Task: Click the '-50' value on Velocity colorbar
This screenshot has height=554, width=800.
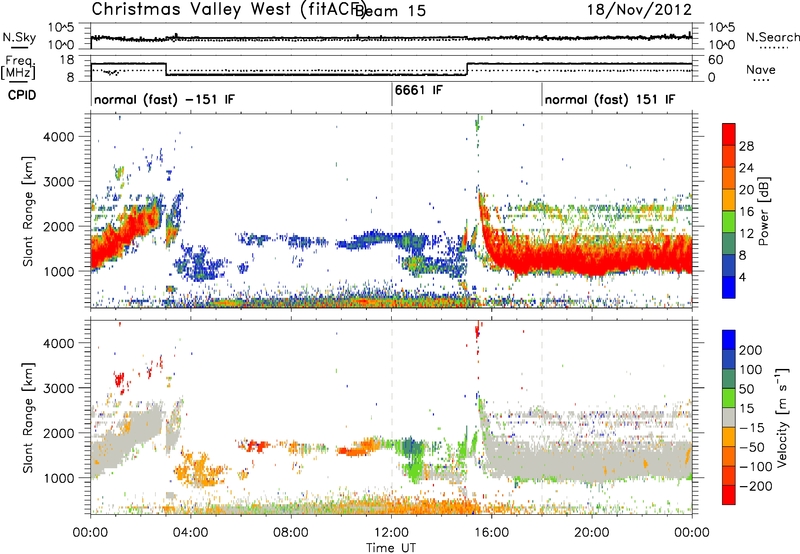Action: coord(752,447)
